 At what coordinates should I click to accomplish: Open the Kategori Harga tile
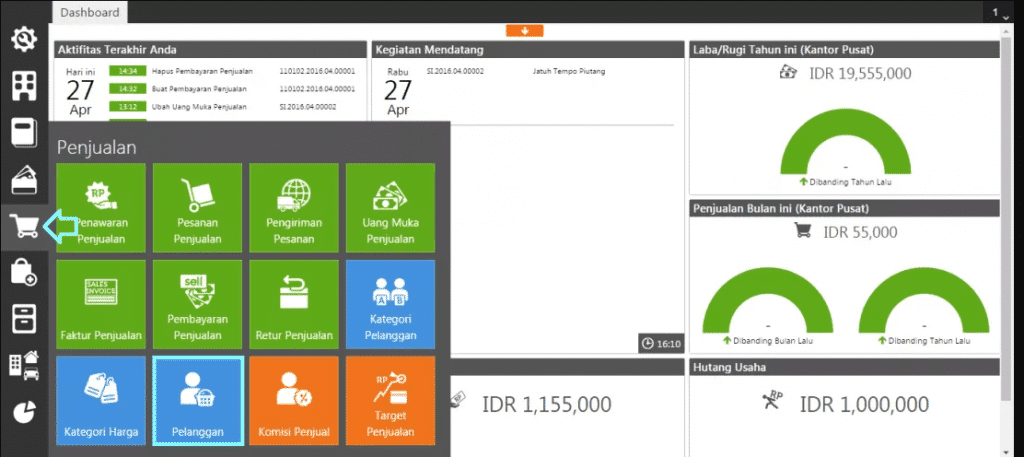pos(101,400)
